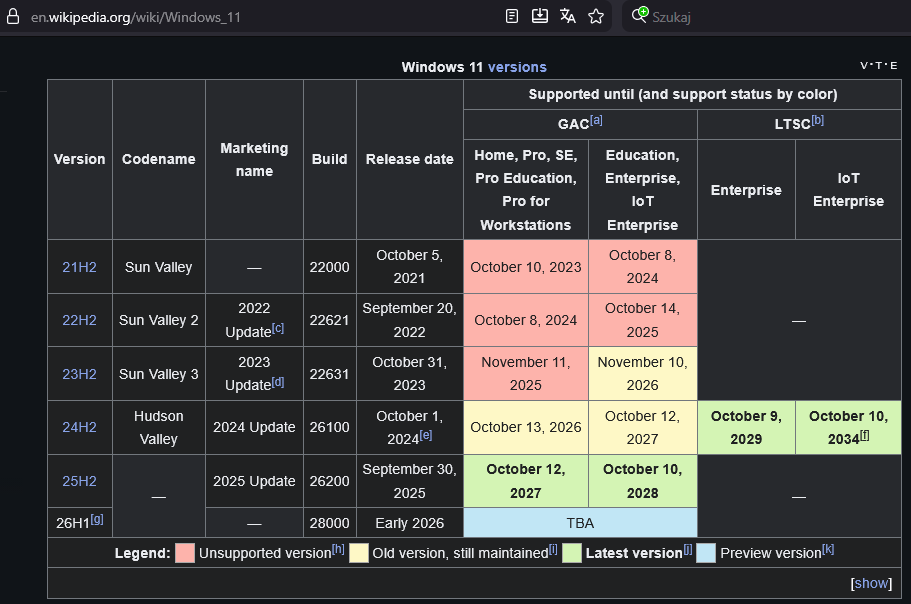Viewport: 911px width, 604px height.
Task: Click the red Unsupported version legend swatch
Action: pos(184,553)
